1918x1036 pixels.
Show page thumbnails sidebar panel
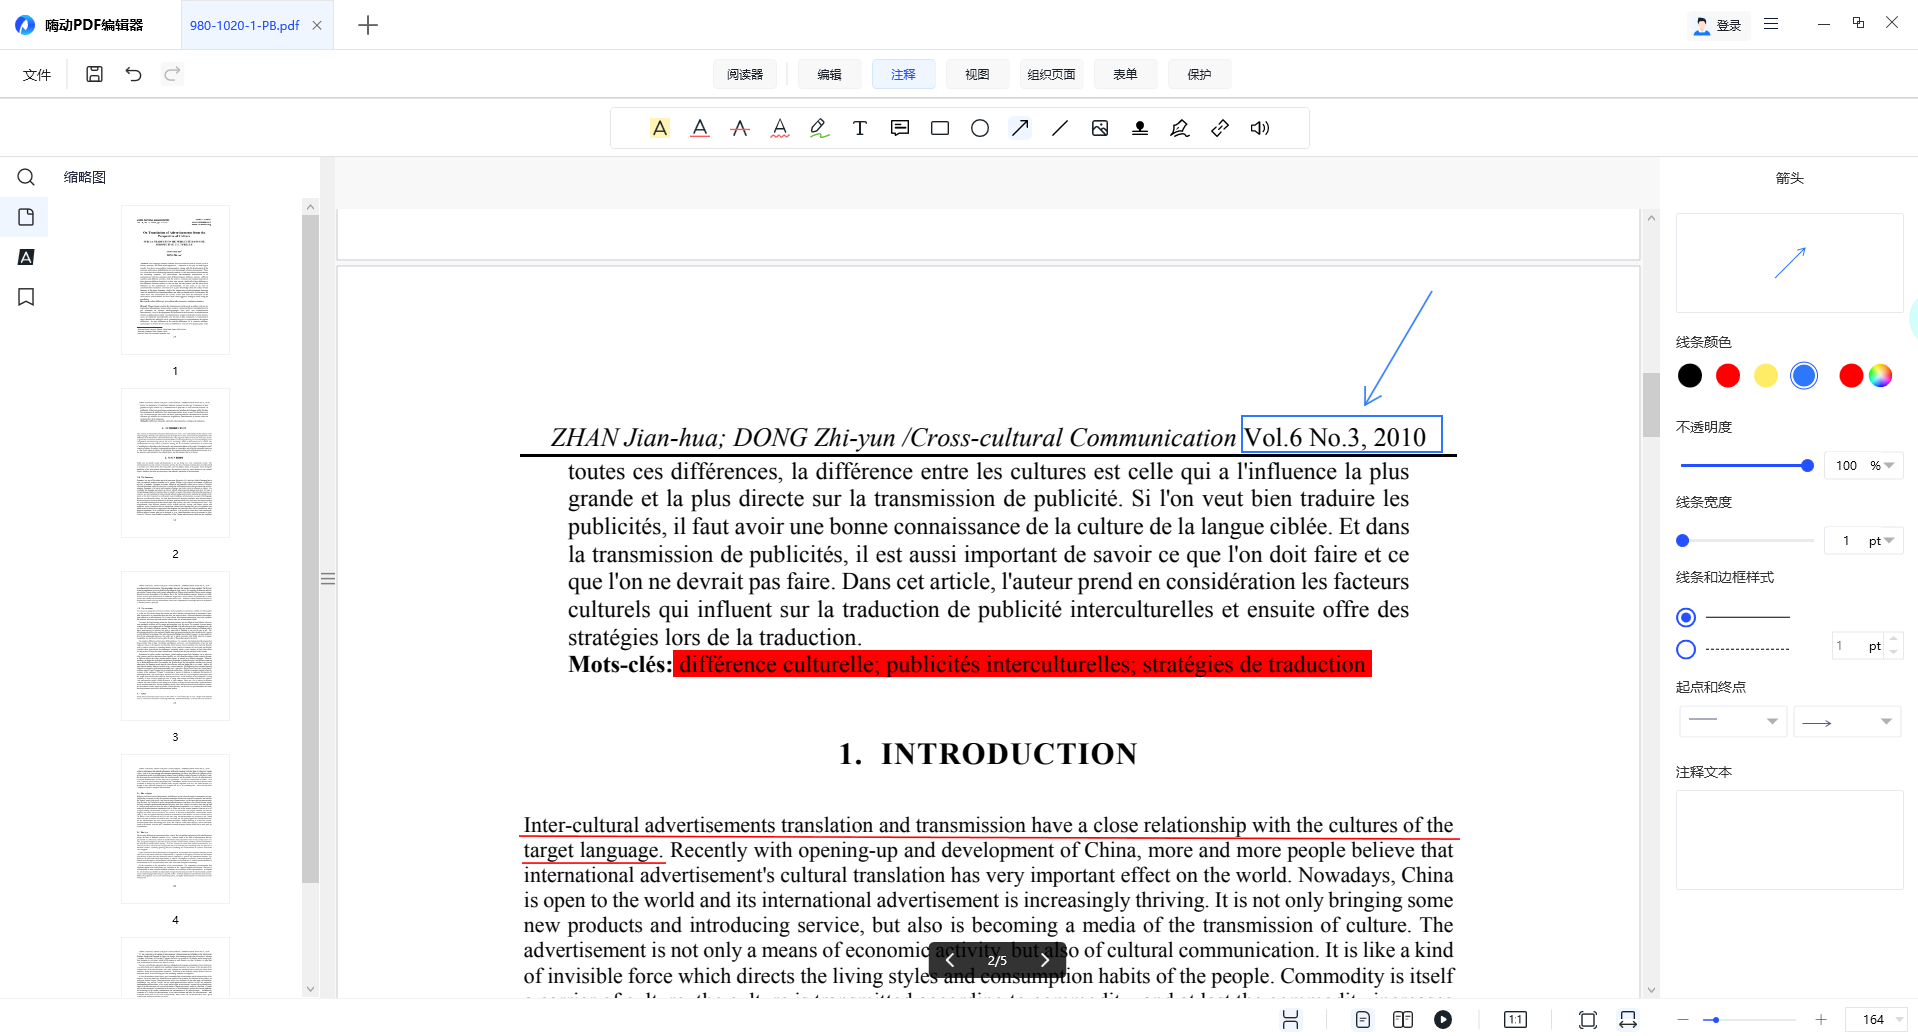pos(26,217)
